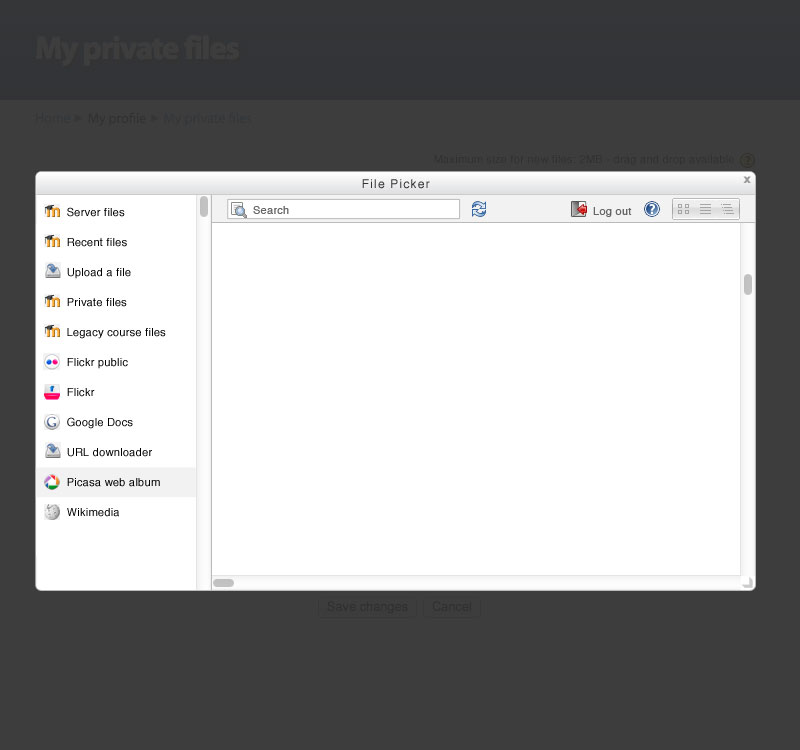Screen dimensions: 800x750
Task: Click the Legacy course files icon
Action: tap(52, 332)
